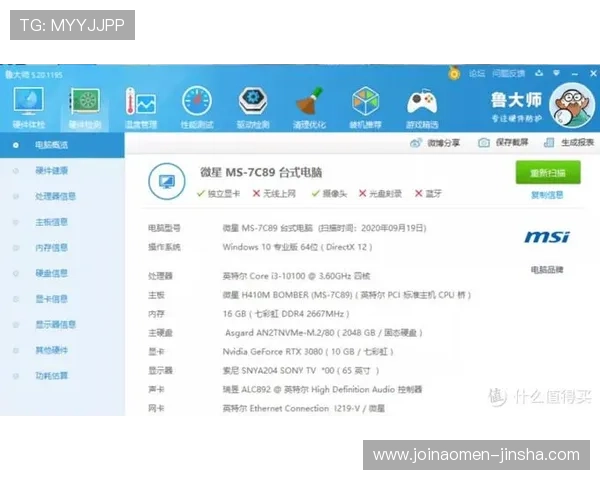Select the 硬件检测 hardware detection icon
The height and width of the screenshot is (480, 600).
(x=85, y=101)
